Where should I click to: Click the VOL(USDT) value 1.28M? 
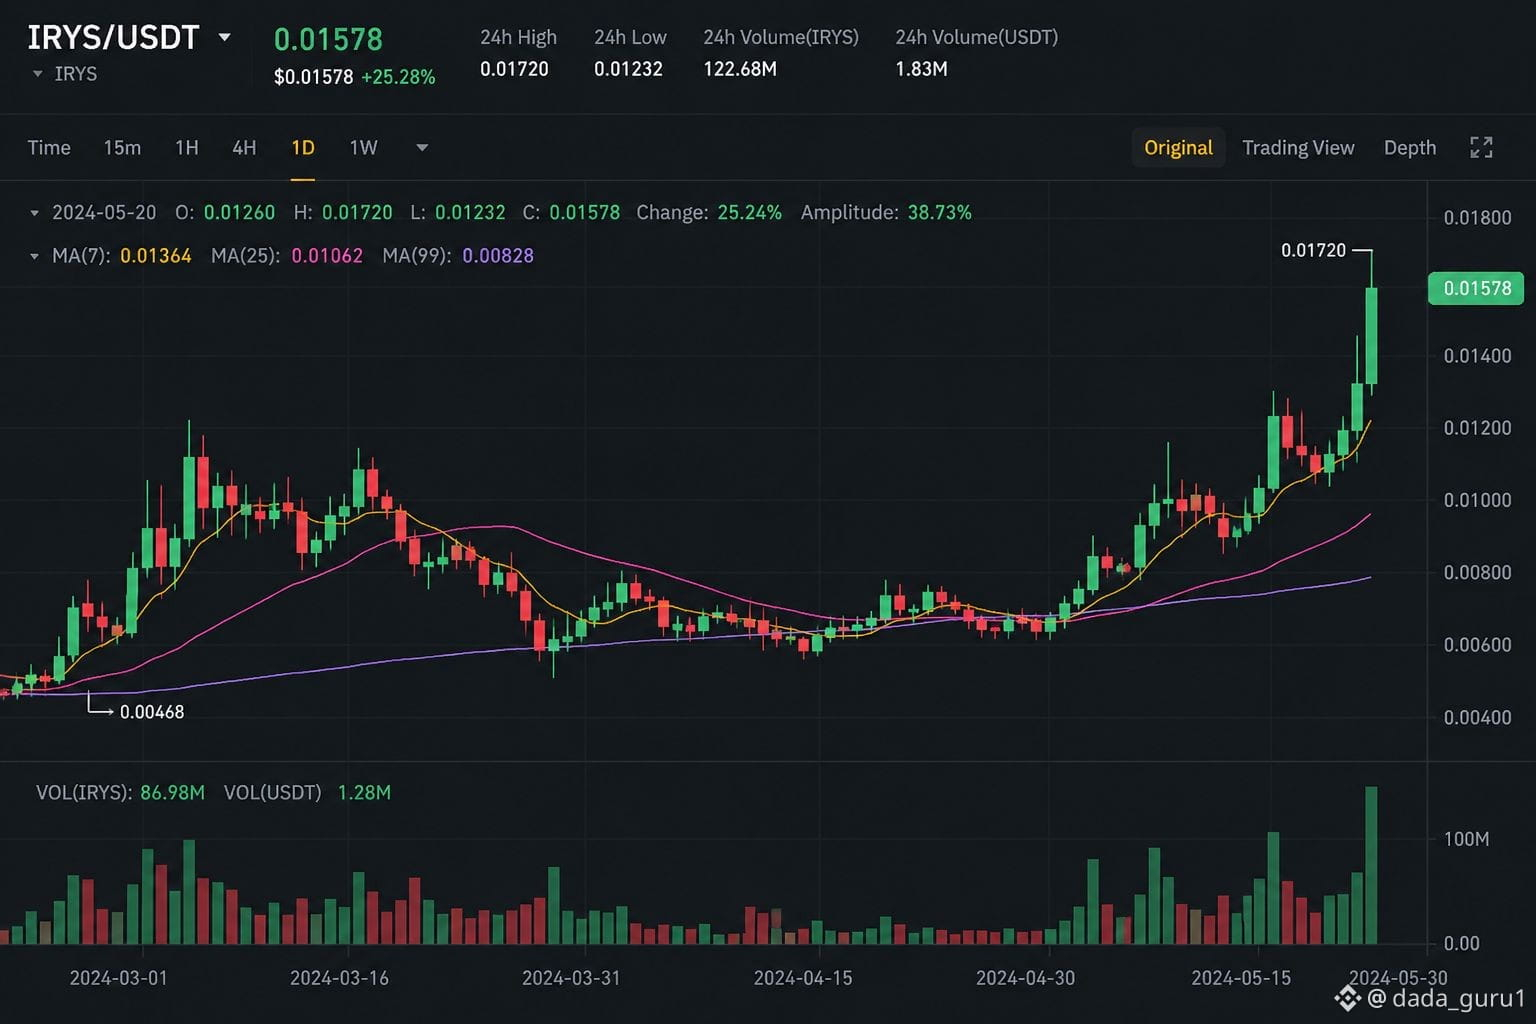tap(364, 793)
